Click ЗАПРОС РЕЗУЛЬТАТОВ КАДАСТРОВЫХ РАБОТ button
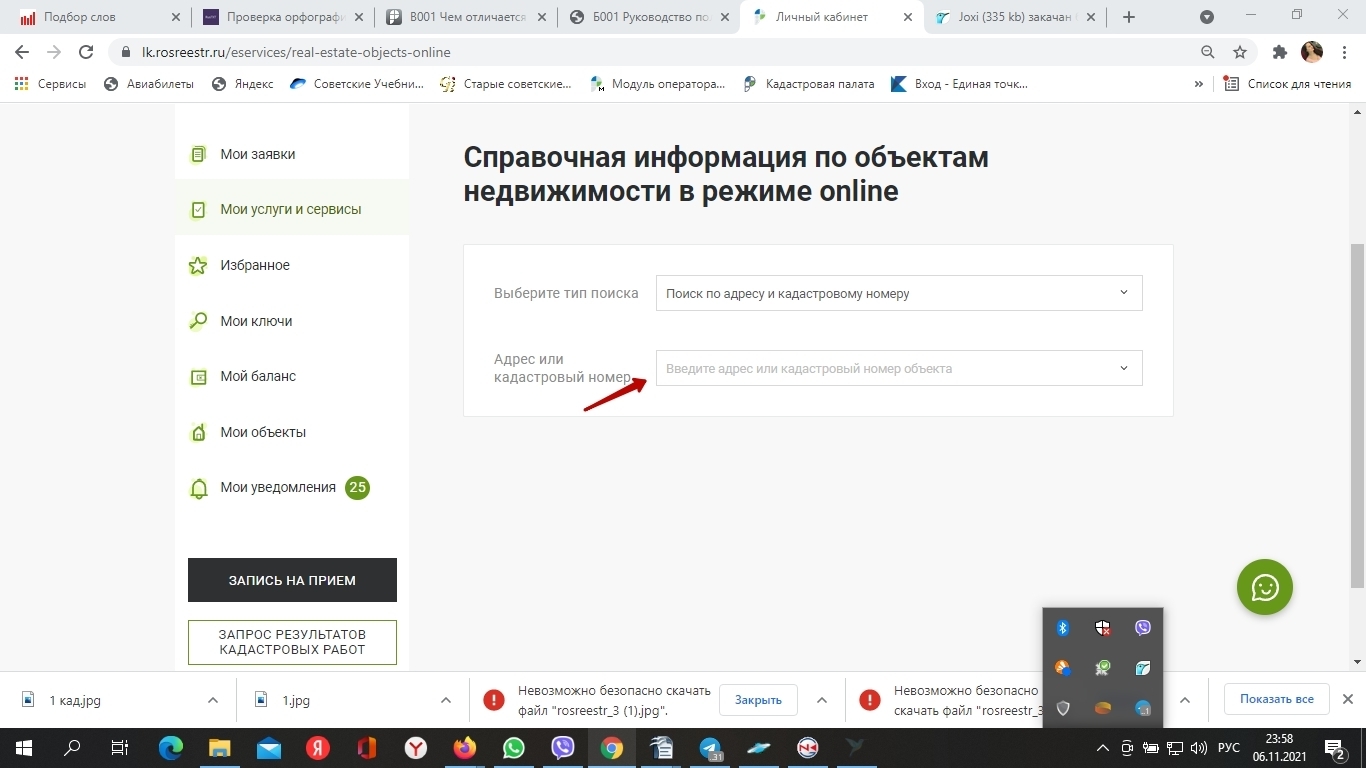Viewport: 1366px width, 768px height. (292, 642)
